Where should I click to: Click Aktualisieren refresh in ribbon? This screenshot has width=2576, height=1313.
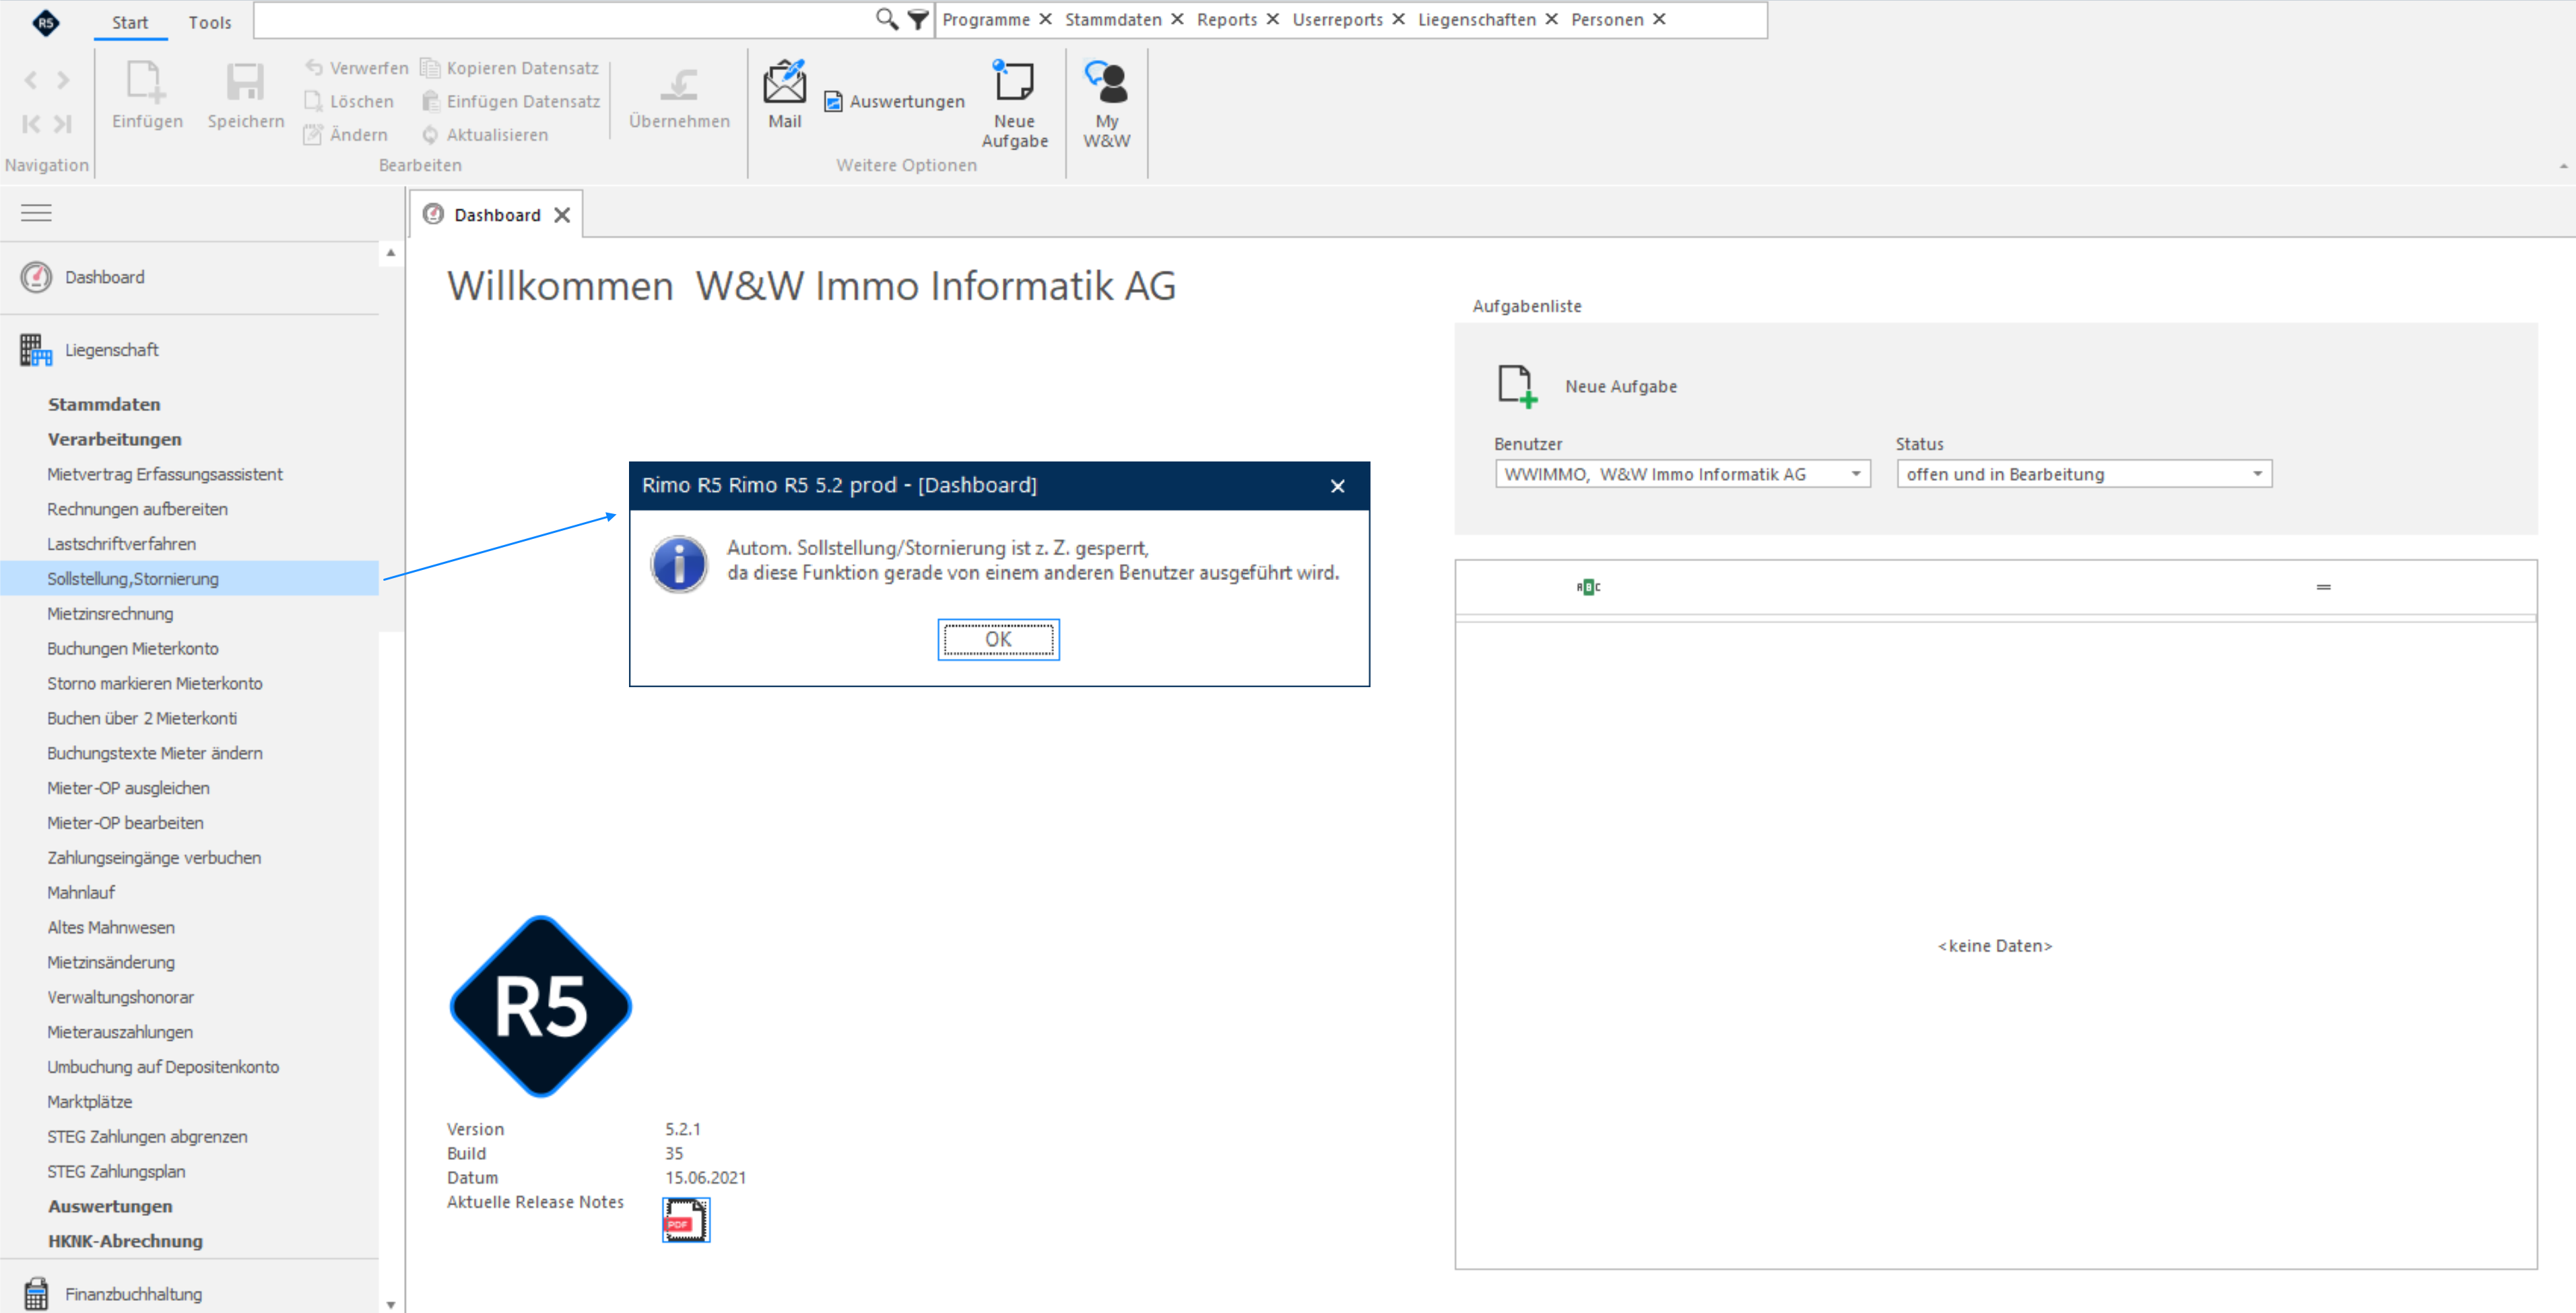(x=485, y=135)
